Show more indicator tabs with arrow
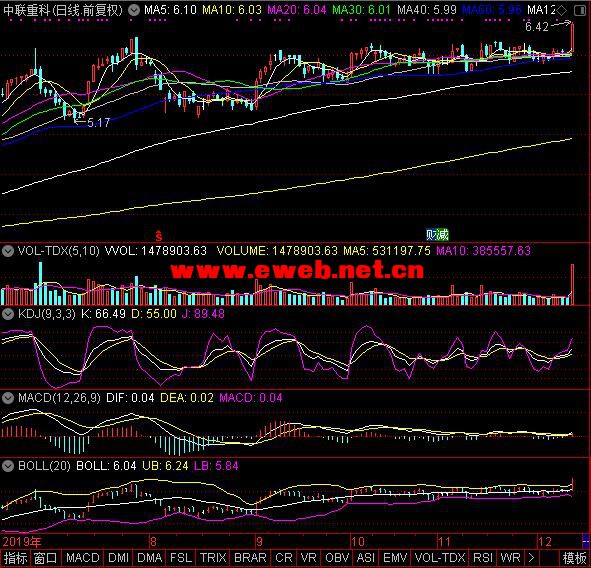591x568 pixels. click(x=531, y=558)
